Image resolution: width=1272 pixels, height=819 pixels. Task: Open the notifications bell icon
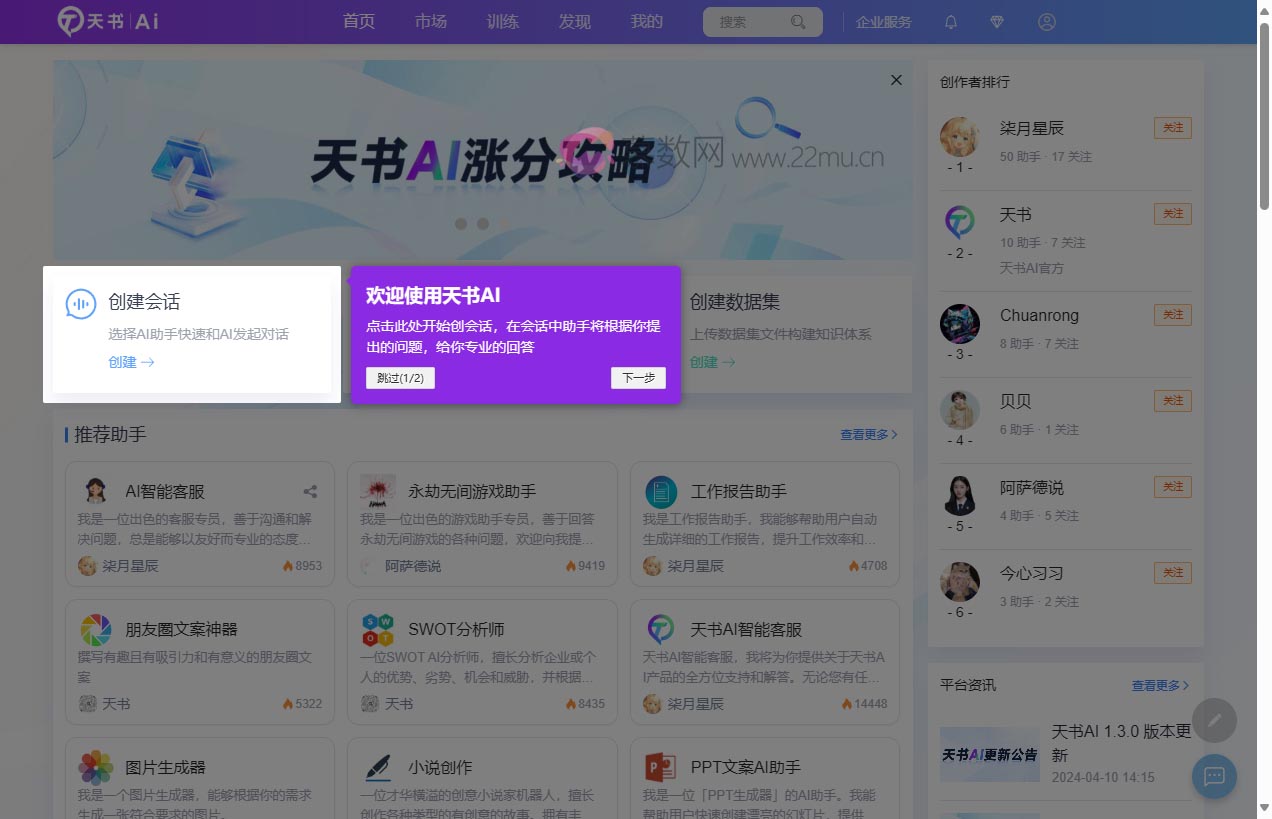click(949, 21)
